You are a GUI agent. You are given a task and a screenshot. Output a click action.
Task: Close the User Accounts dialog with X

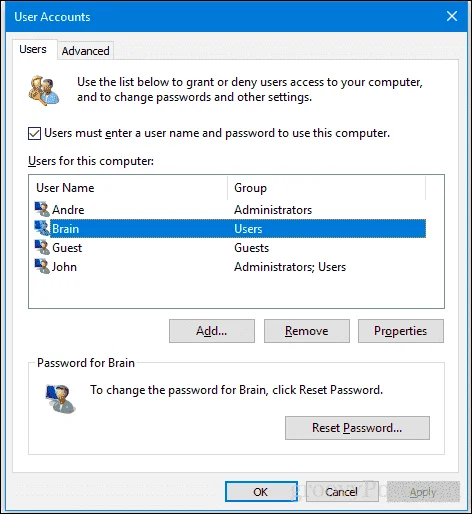[452, 16]
